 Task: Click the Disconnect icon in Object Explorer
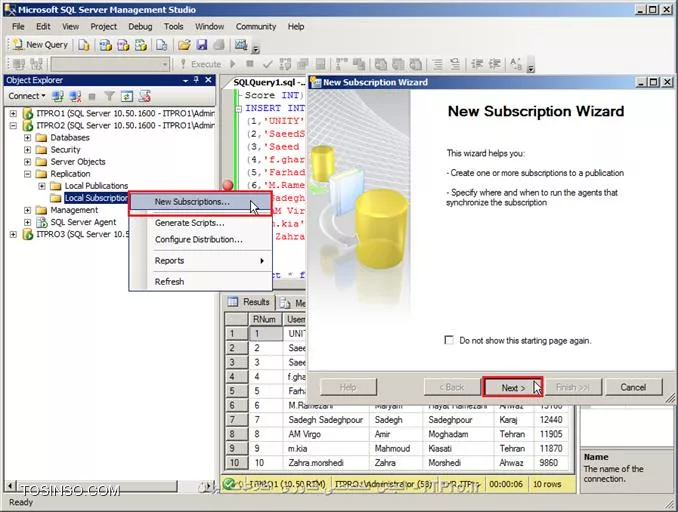75,96
